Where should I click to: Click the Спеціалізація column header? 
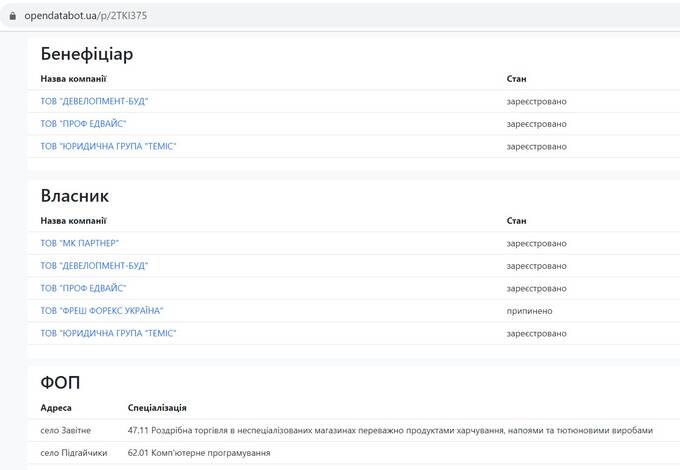click(x=157, y=408)
